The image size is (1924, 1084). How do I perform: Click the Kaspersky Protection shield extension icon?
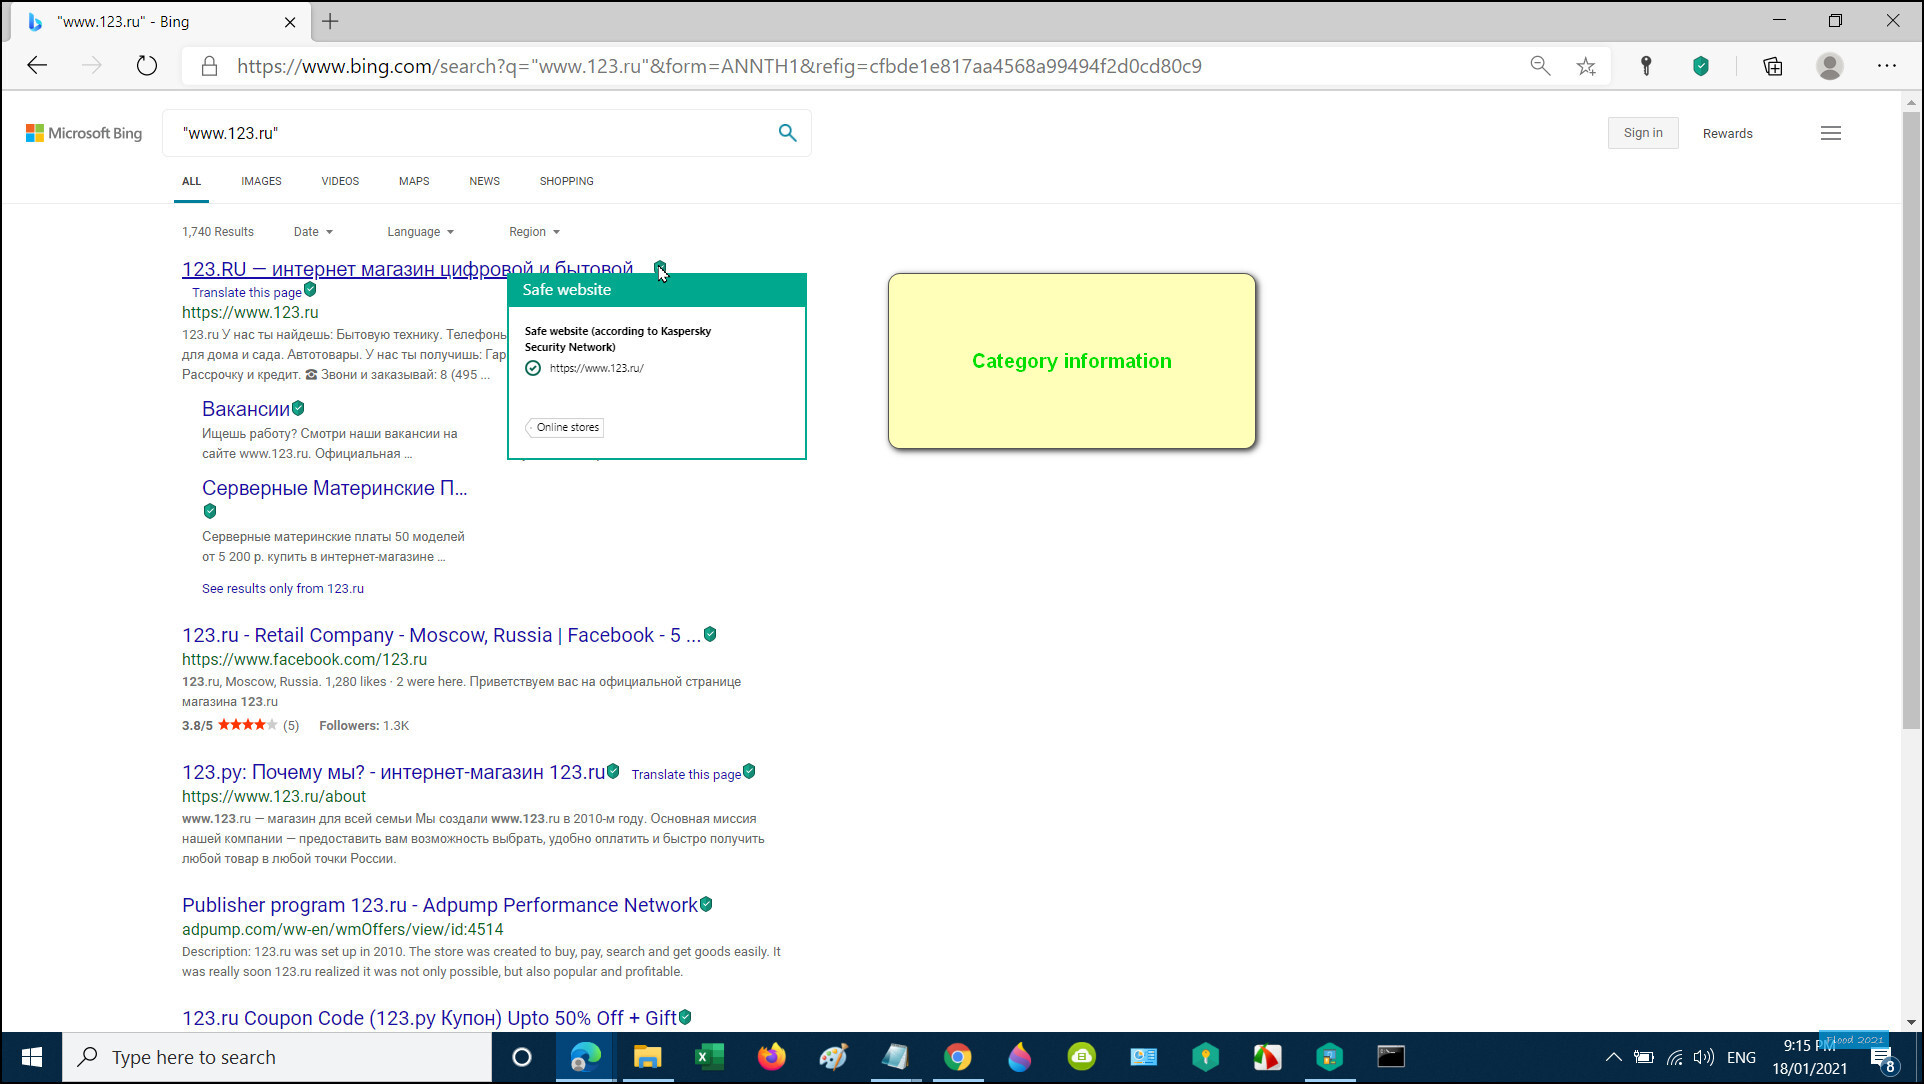point(1700,66)
